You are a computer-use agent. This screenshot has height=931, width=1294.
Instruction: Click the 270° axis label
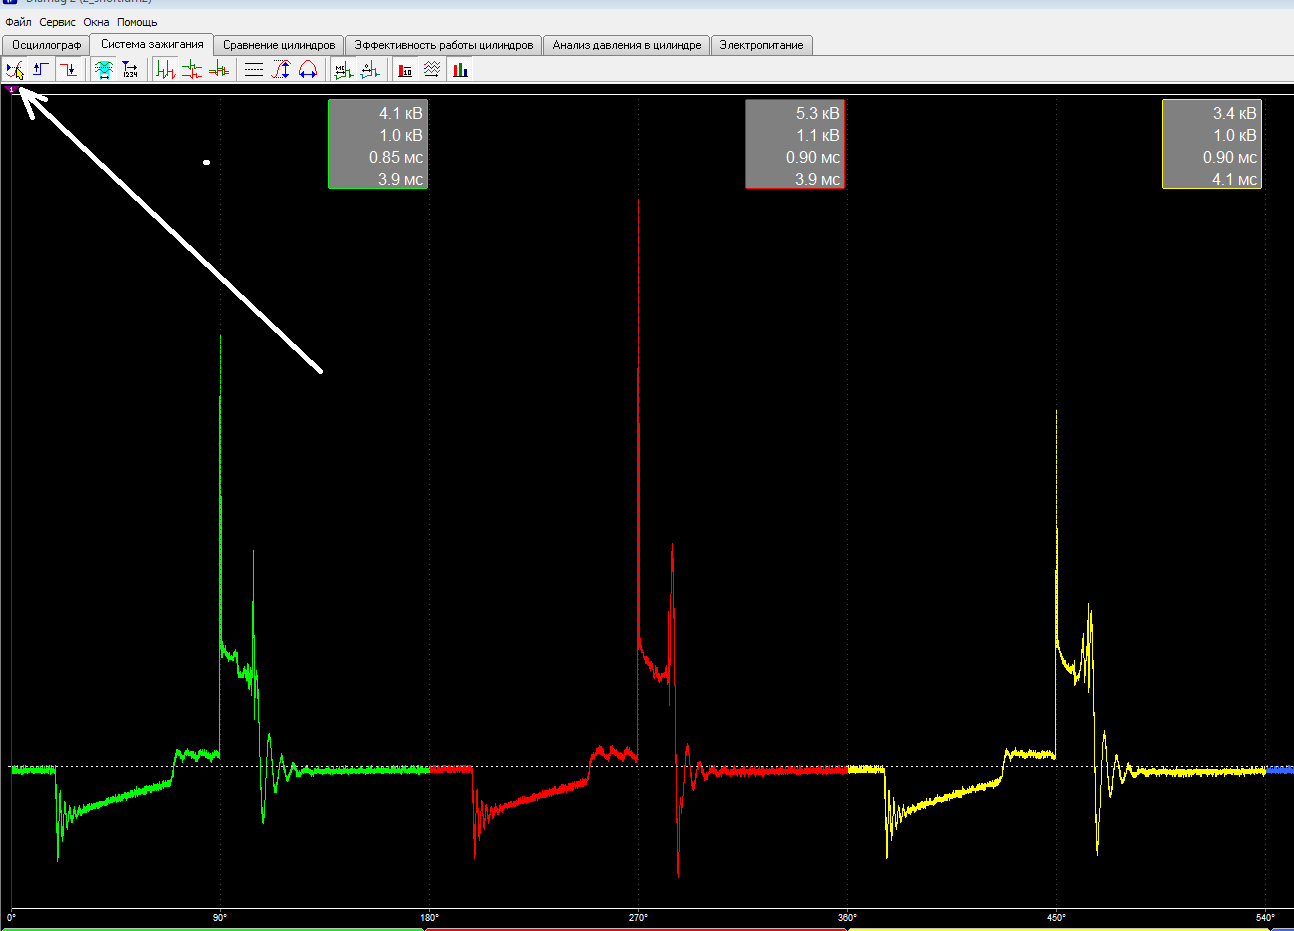pos(638,917)
